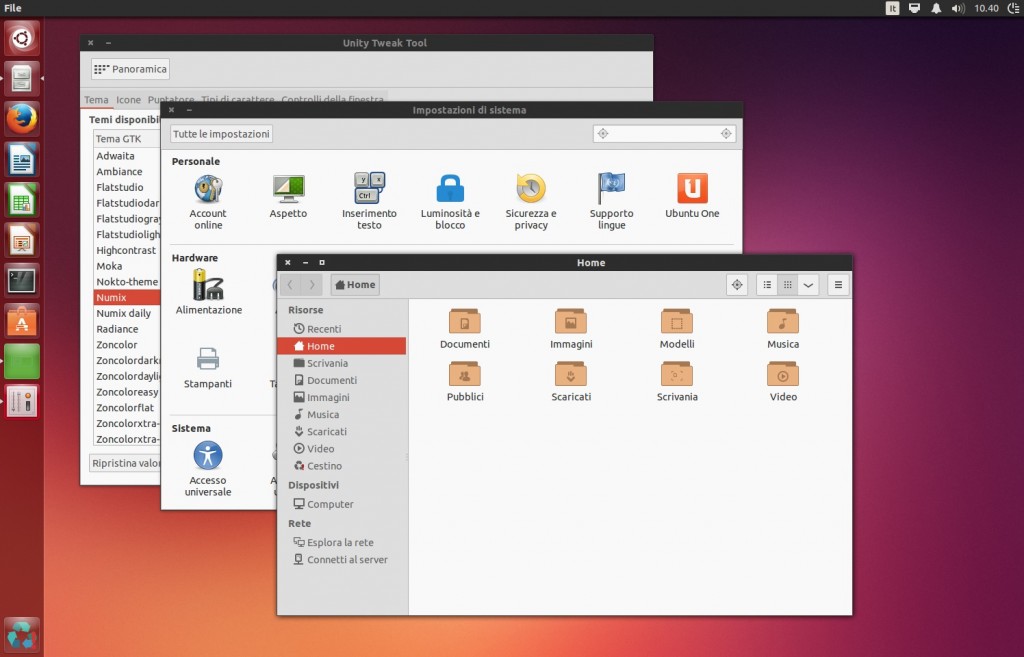Click the Panoramica button
The width and height of the screenshot is (1024, 657).
(x=130, y=69)
